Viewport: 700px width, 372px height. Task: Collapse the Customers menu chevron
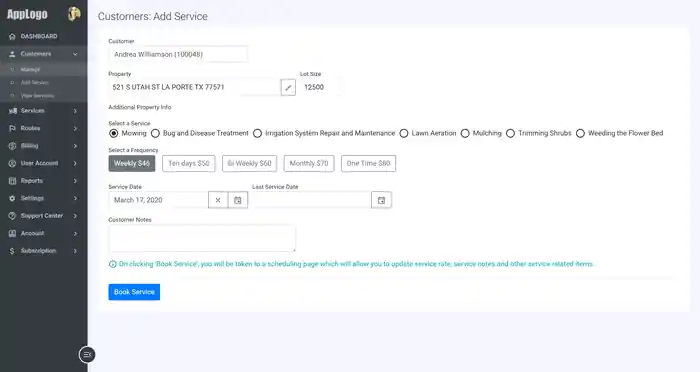(75, 54)
